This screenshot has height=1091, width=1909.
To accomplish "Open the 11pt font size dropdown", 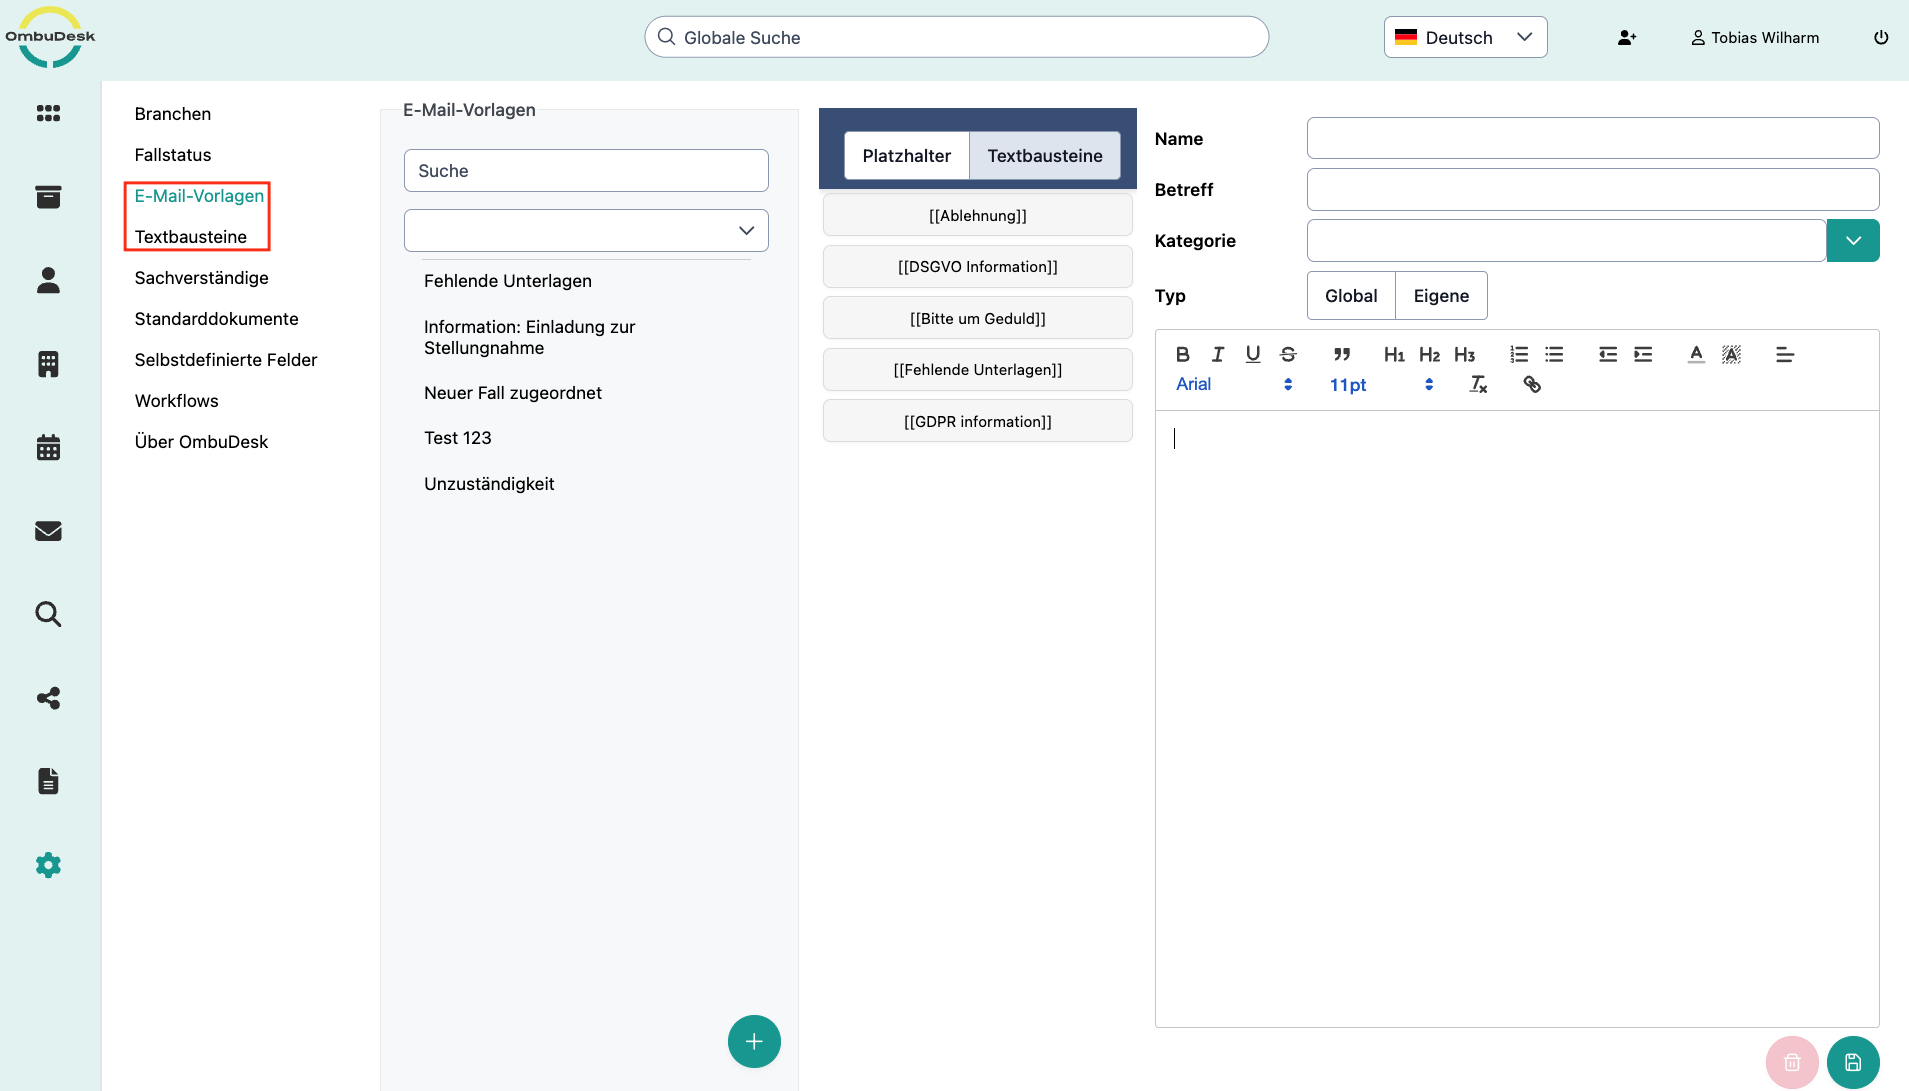I will (x=1381, y=384).
